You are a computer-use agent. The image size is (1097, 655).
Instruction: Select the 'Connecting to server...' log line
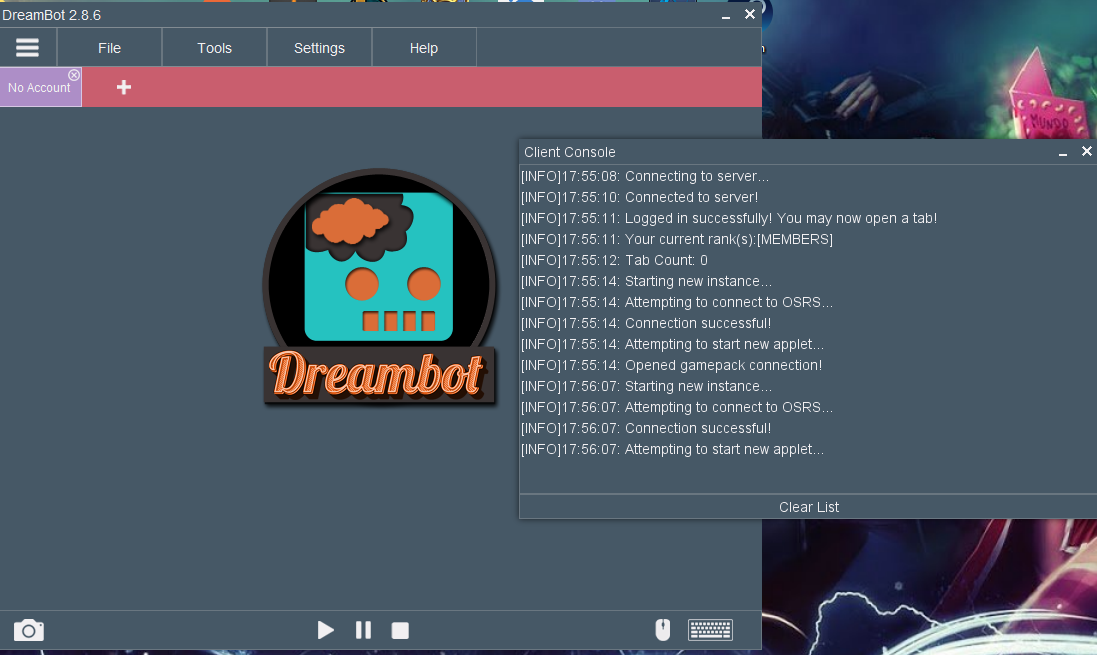click(644, 176)
